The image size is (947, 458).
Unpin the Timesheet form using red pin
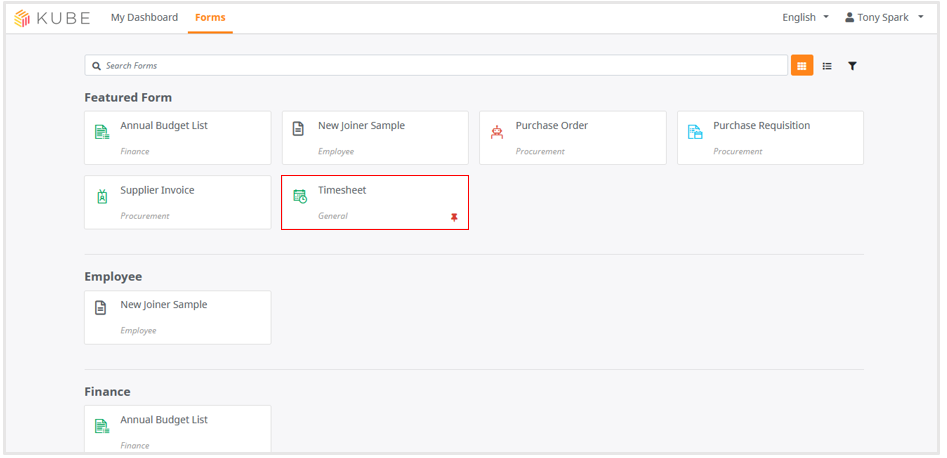click(x=454, y=218)
